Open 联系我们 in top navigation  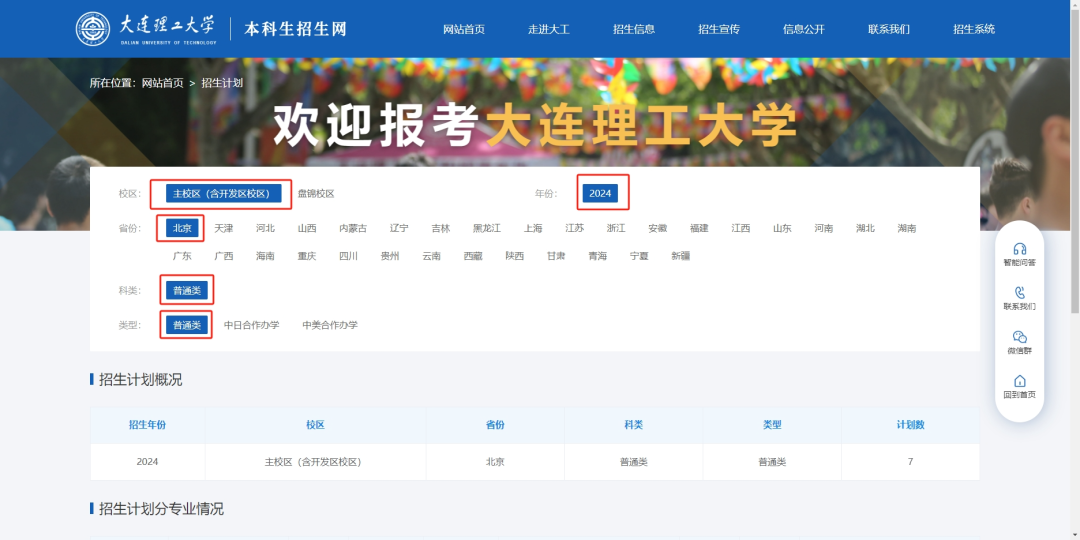[x=889, y=29]
